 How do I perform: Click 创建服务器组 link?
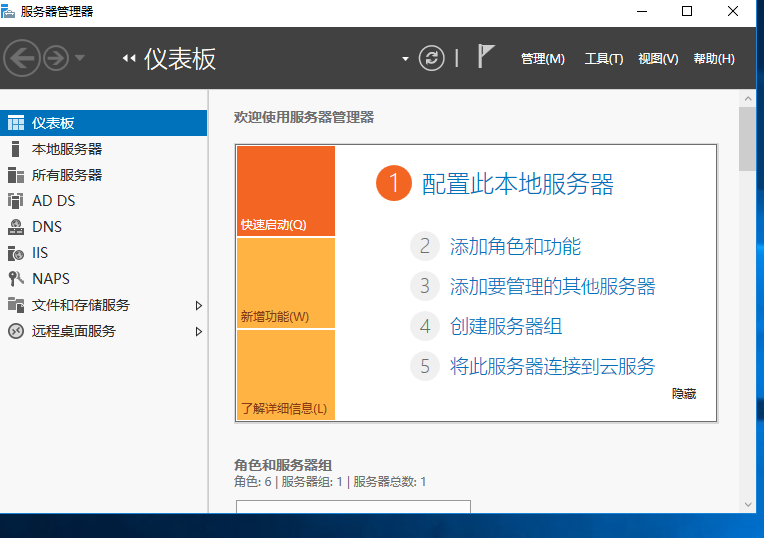tap(506, 327)
